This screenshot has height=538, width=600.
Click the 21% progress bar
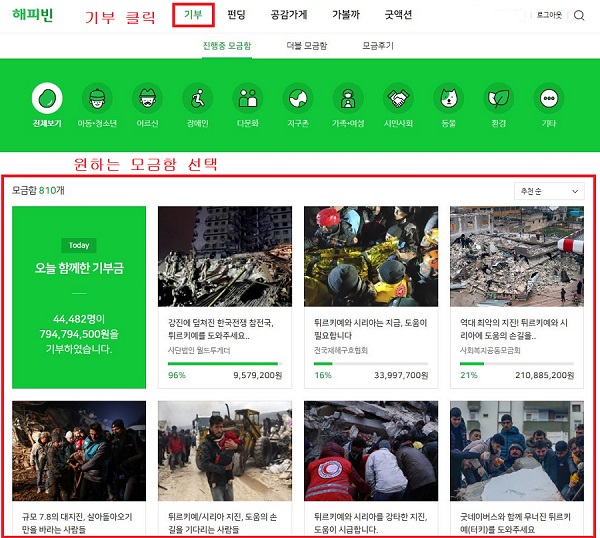pos(517,364)
